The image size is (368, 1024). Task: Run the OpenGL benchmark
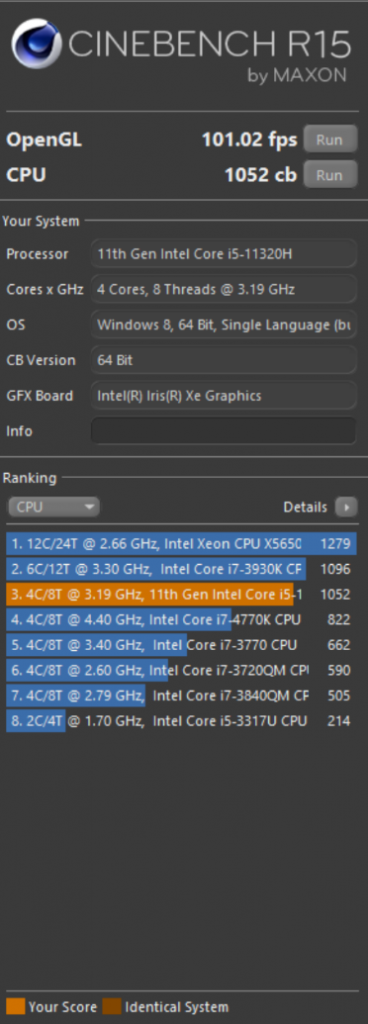point(330,139)
